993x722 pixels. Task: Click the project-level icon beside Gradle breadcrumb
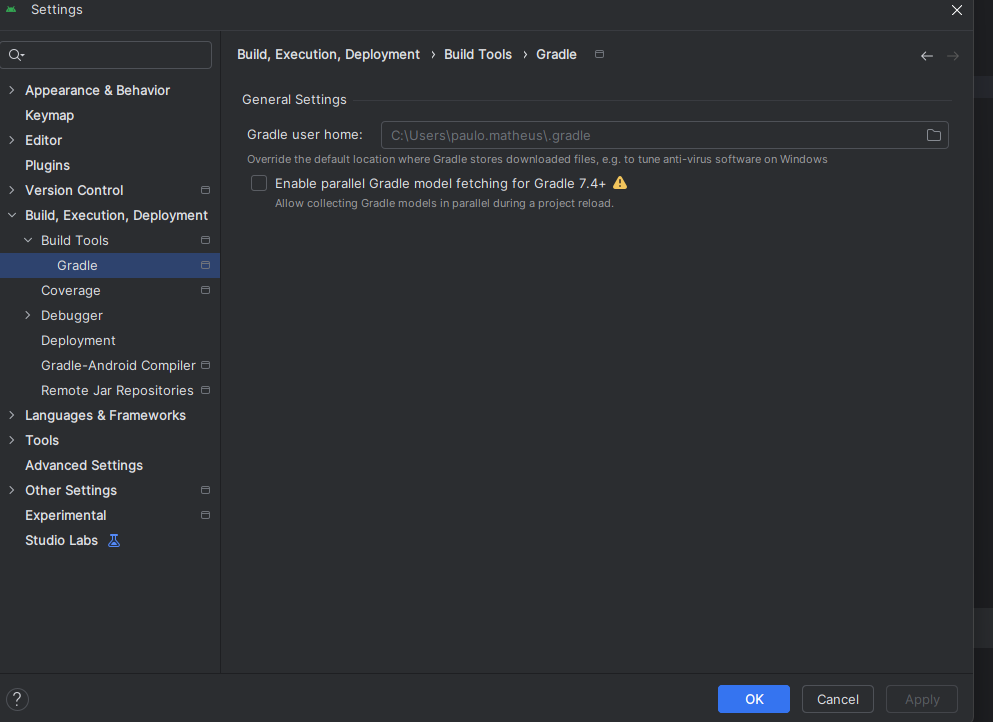point(599,55)
